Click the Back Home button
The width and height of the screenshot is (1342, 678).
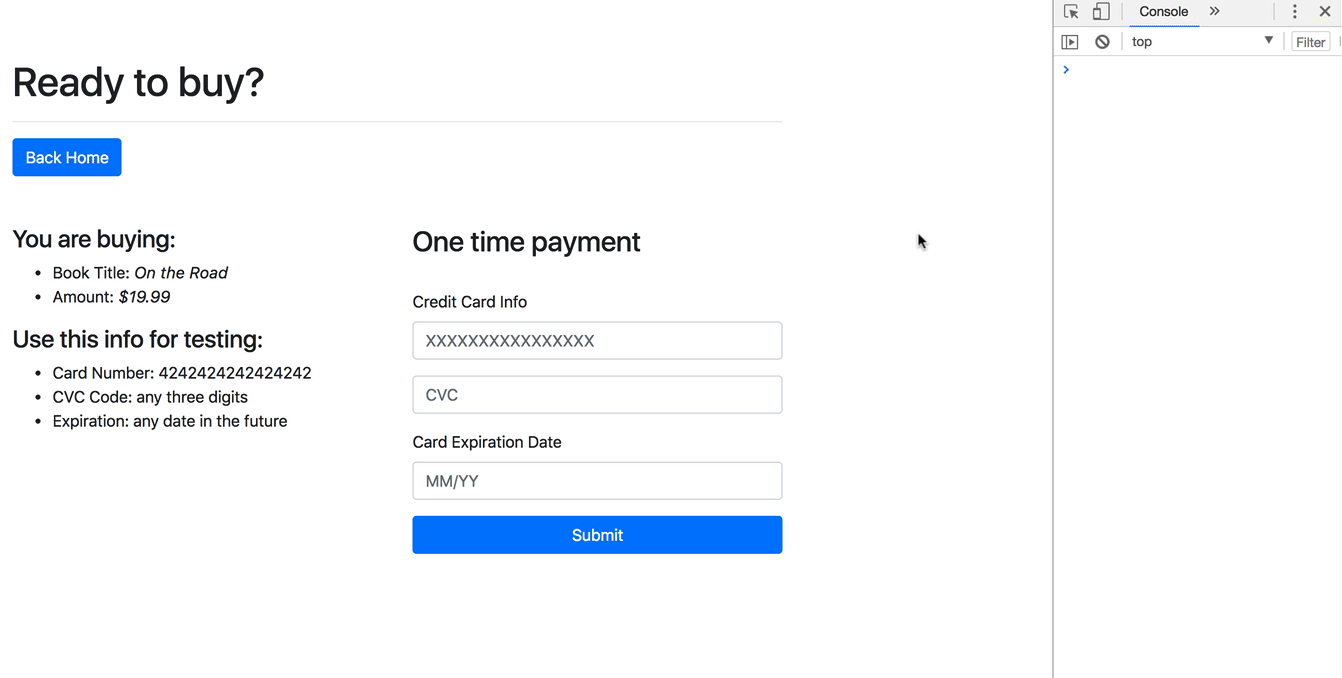[x=66, y=157]
